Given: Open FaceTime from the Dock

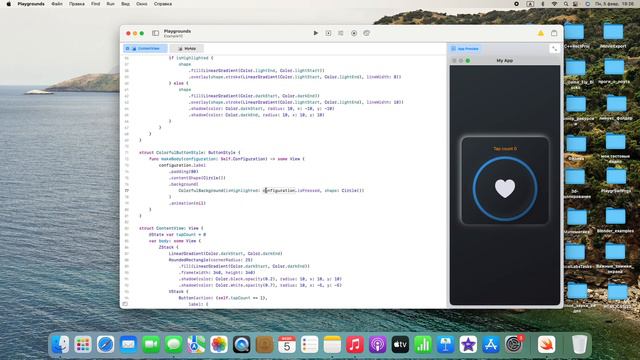Looking at the screenshot, I should point(151,344).
